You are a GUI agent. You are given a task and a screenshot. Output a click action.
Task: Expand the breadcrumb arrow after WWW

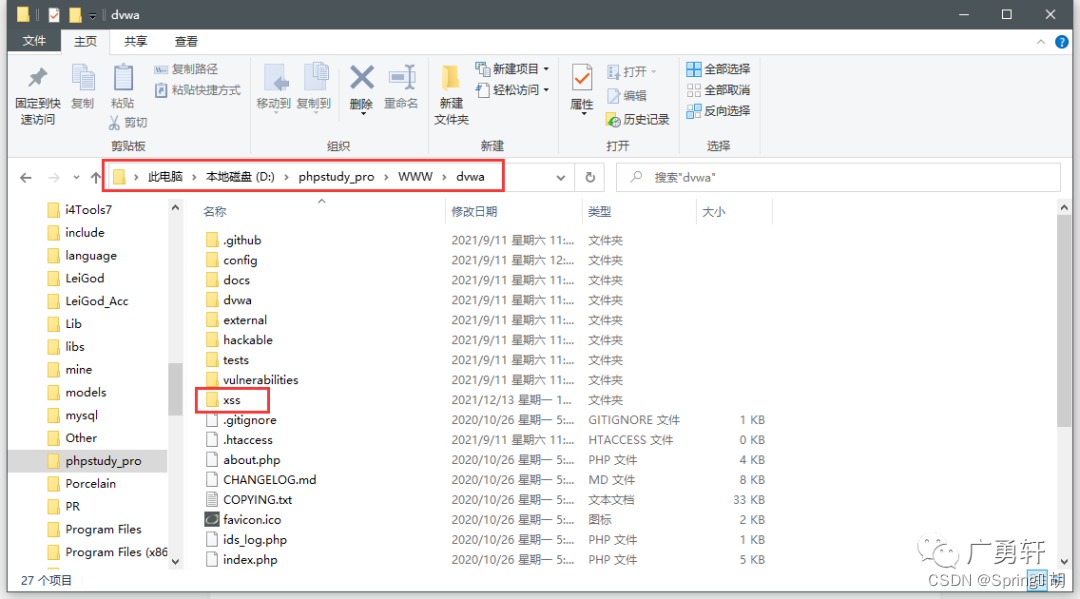point(444,177)
